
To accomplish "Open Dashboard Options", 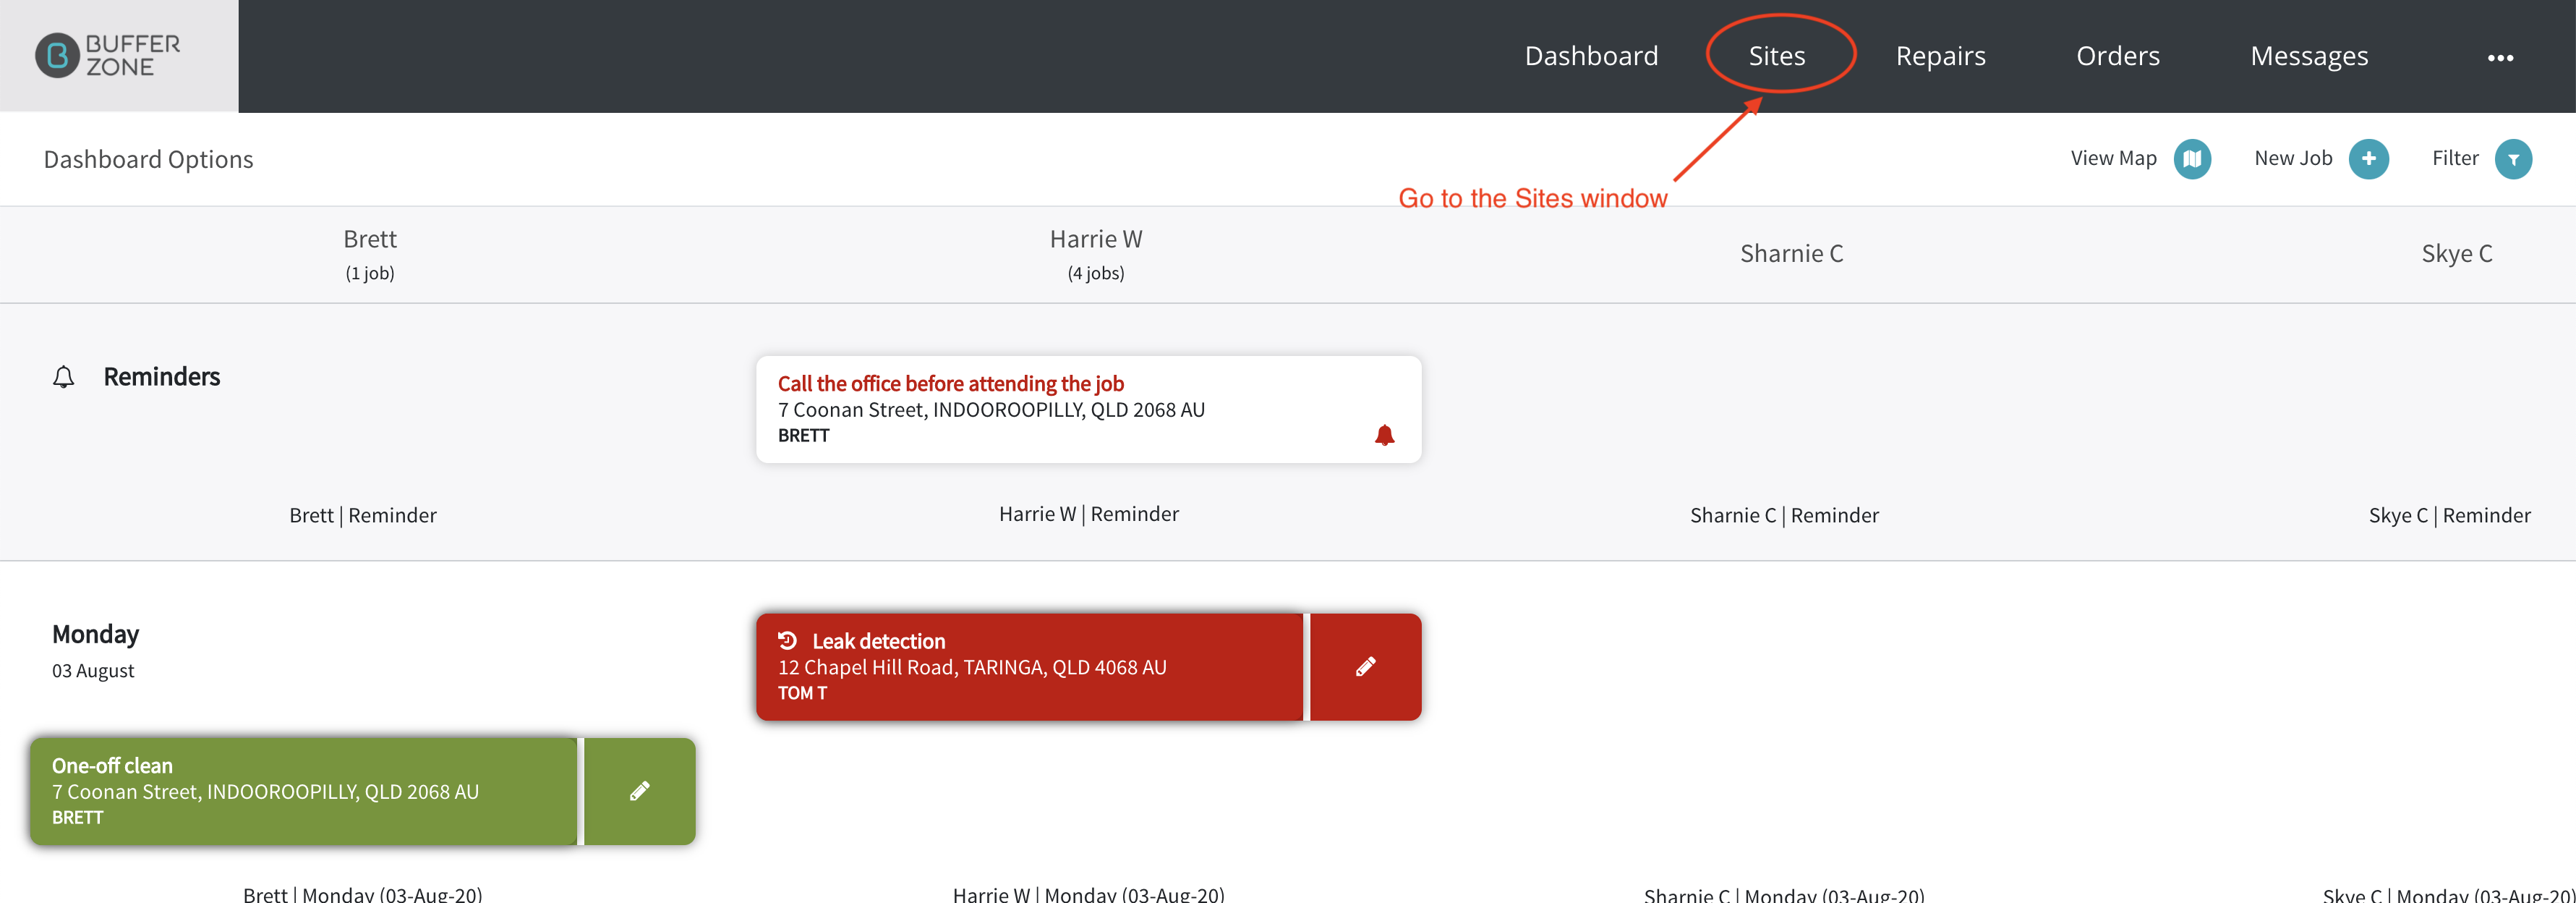I will point(148,159).
